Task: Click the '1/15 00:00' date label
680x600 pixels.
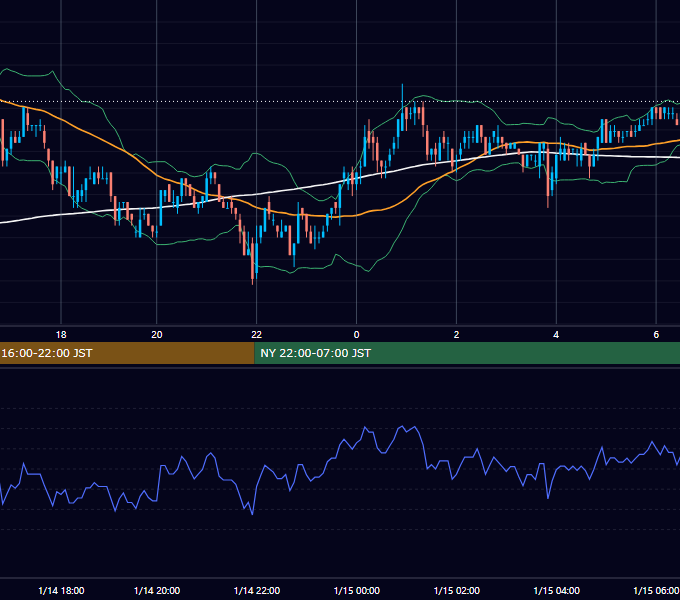Action: [x=356, y=590]
